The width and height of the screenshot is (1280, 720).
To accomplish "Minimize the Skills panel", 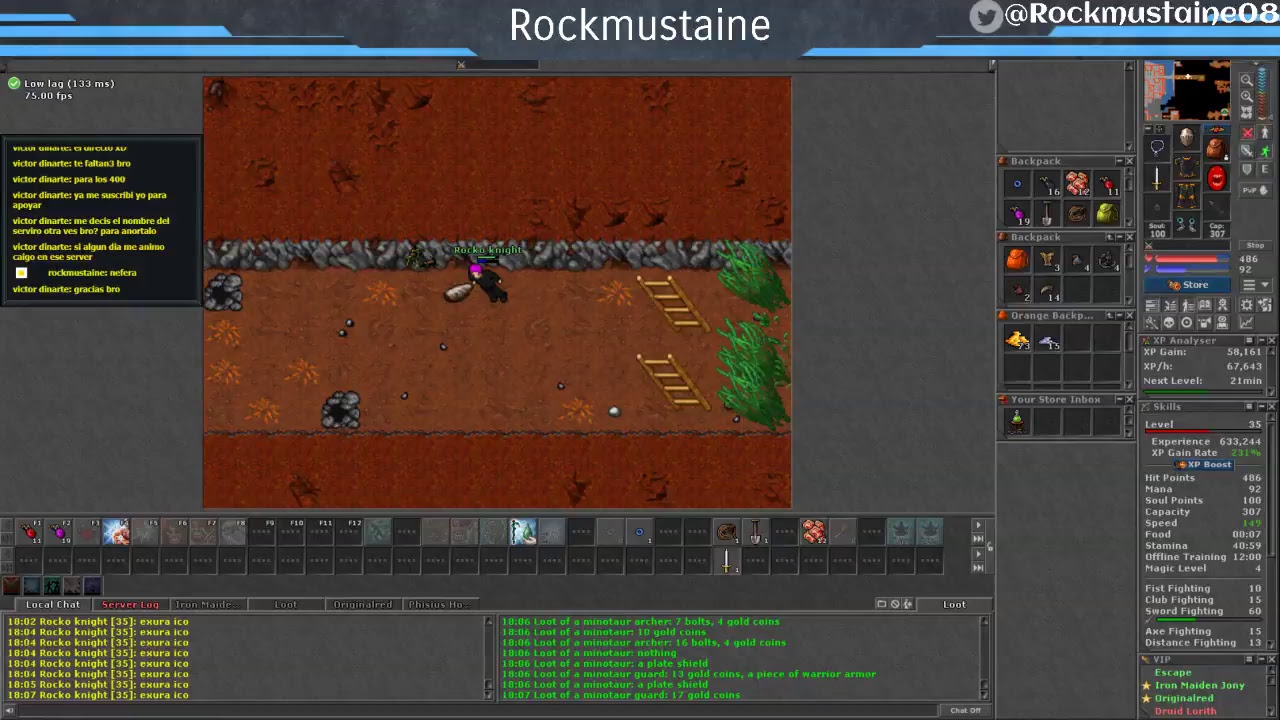I will tap(1260, 407).
